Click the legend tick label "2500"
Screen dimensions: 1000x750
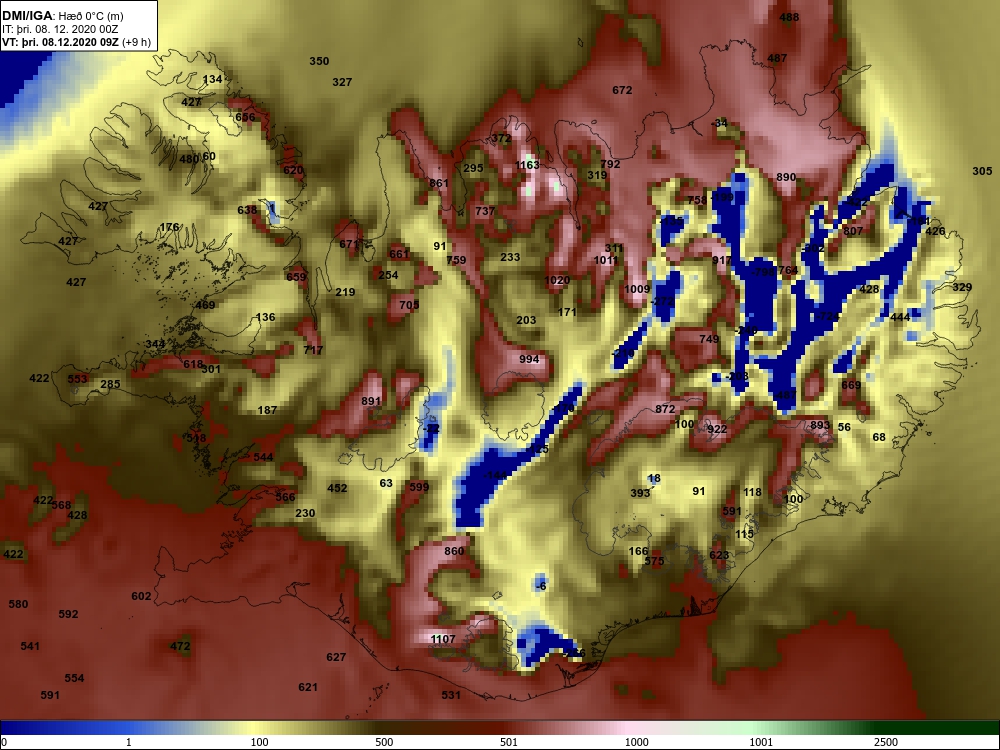(x=886, y=742)
